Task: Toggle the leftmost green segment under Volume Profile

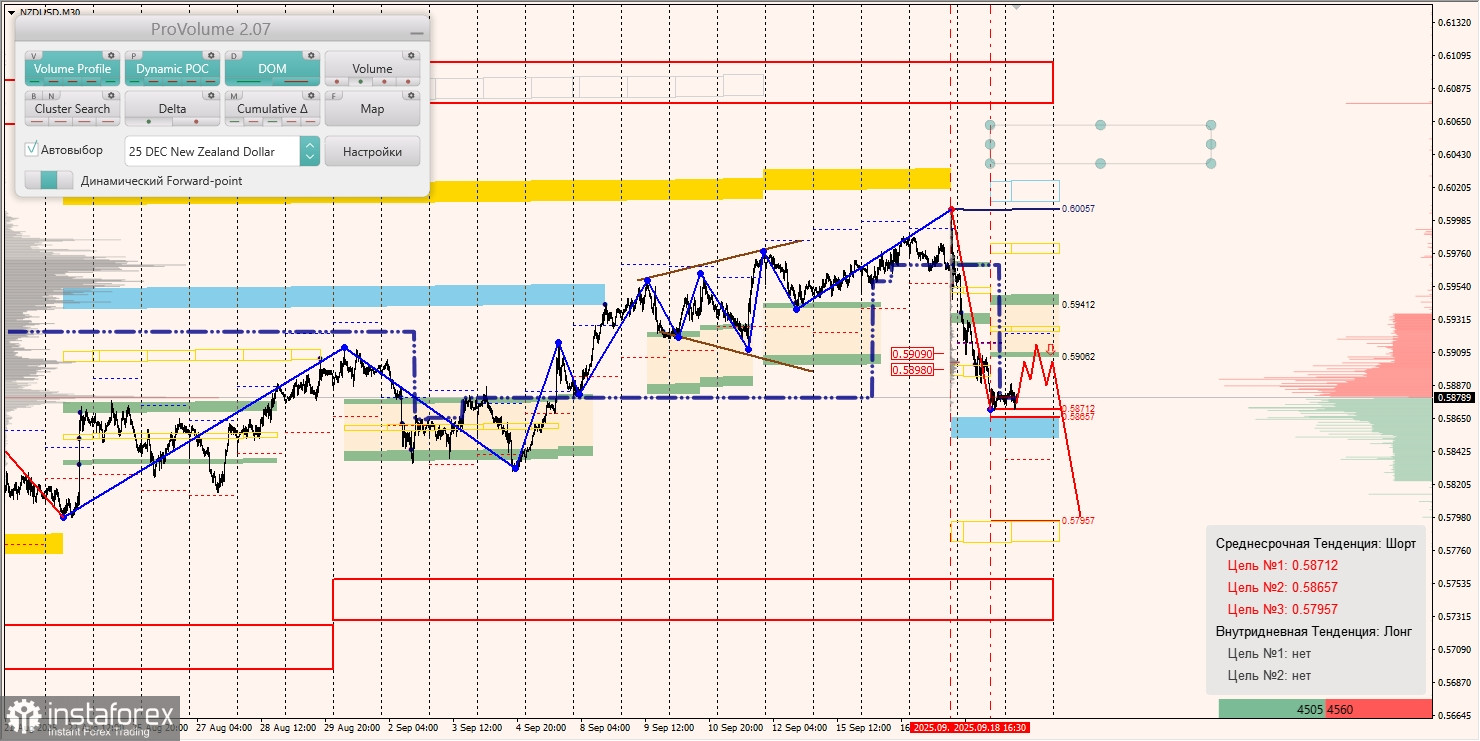Action: tap(35, 81)
